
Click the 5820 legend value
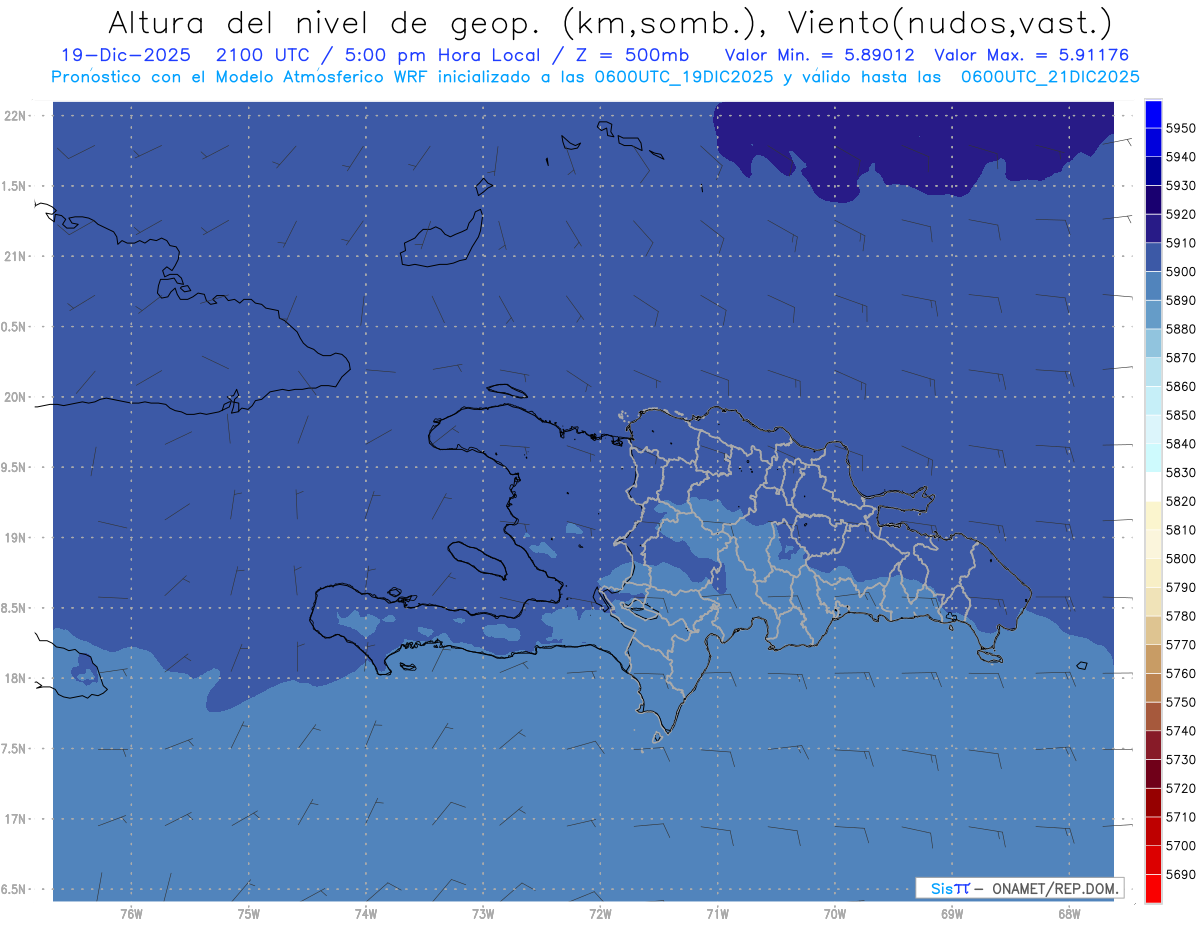click(x=1180, y=501)
